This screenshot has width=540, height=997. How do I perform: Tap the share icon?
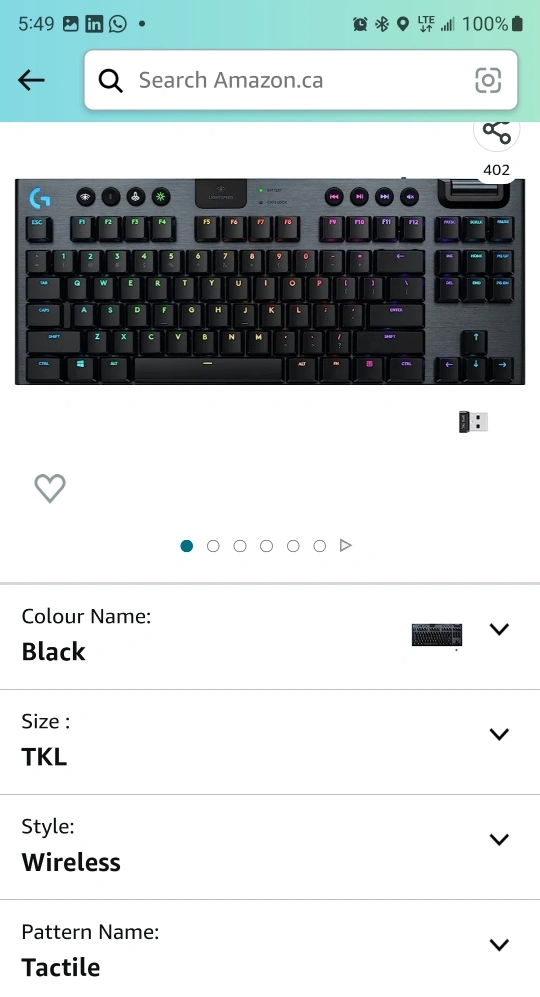[x=497, y=132]
